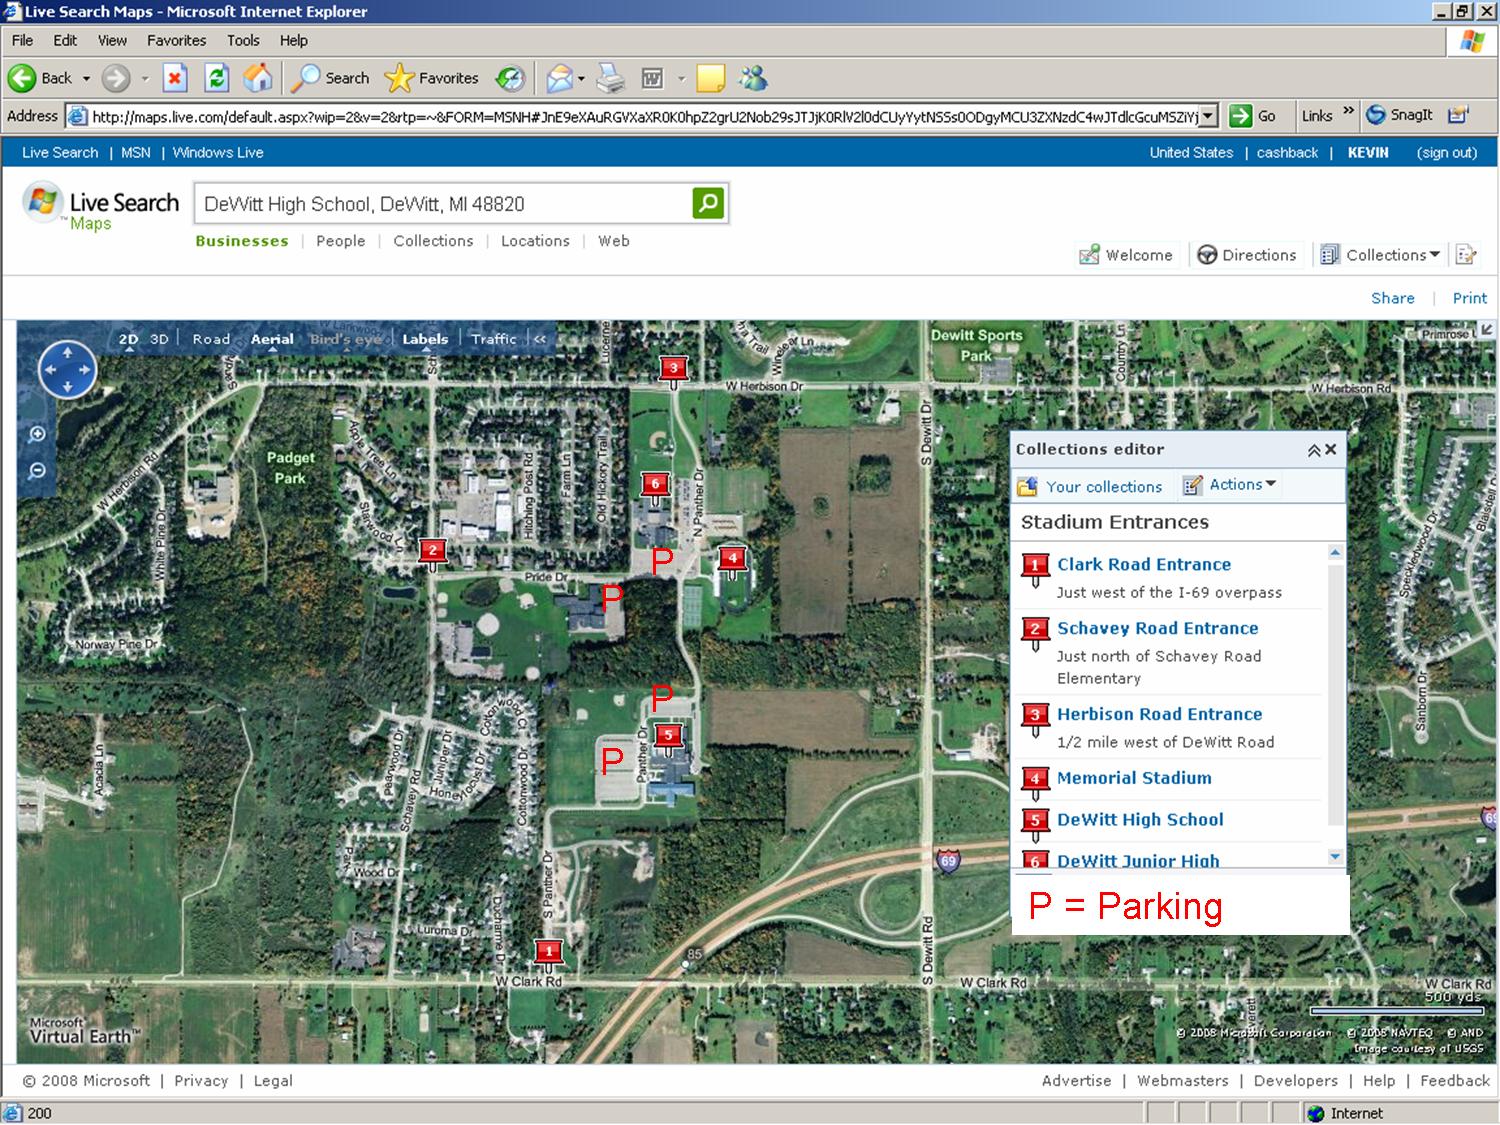Screen dimensions: 1500x1125
Task: Open the Forward button dropdown arrow
Action: [144, 78]
